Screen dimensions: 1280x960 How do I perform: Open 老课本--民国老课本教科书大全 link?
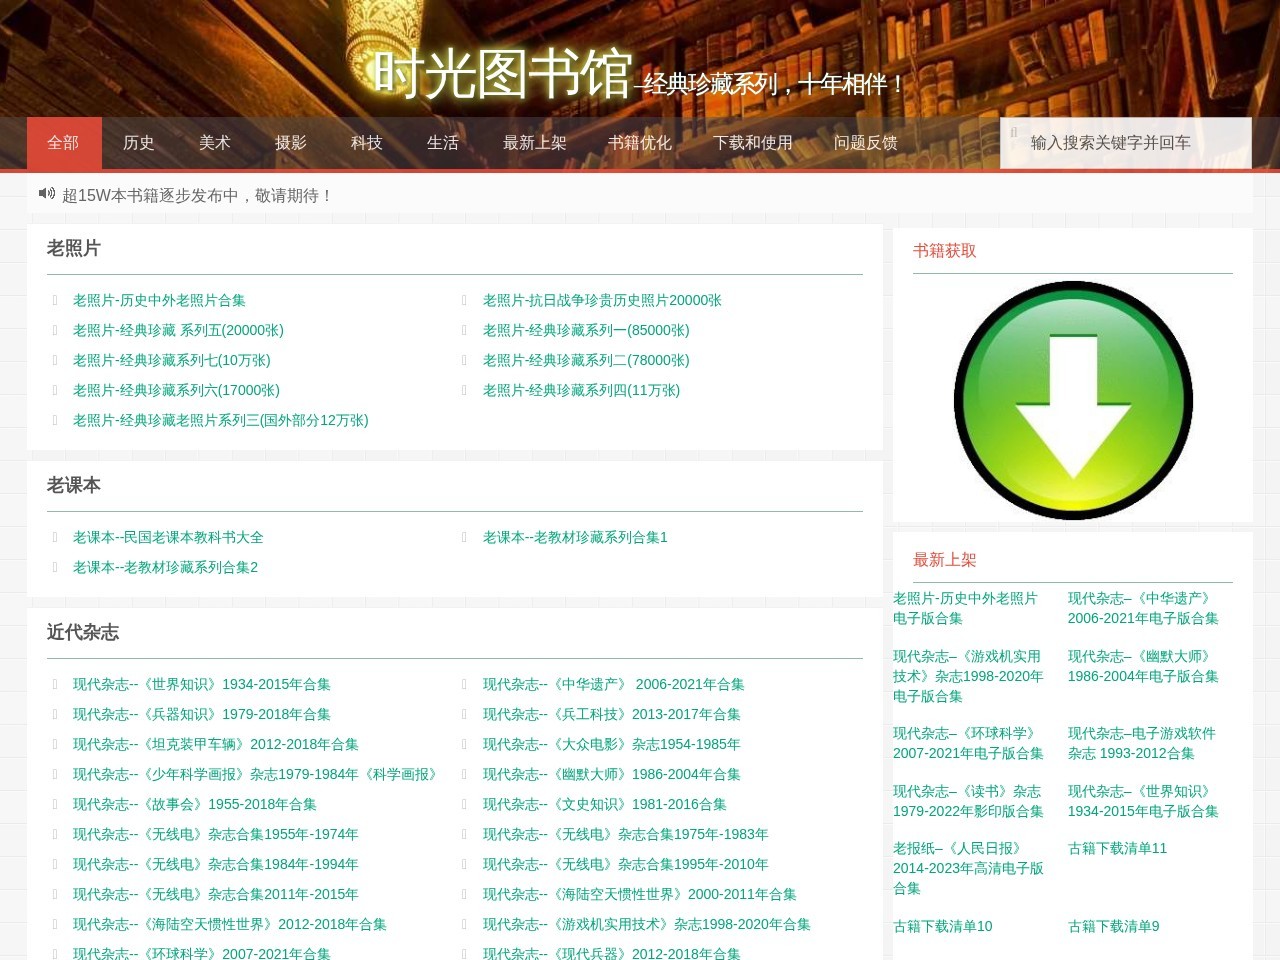(x=168, y=537)
